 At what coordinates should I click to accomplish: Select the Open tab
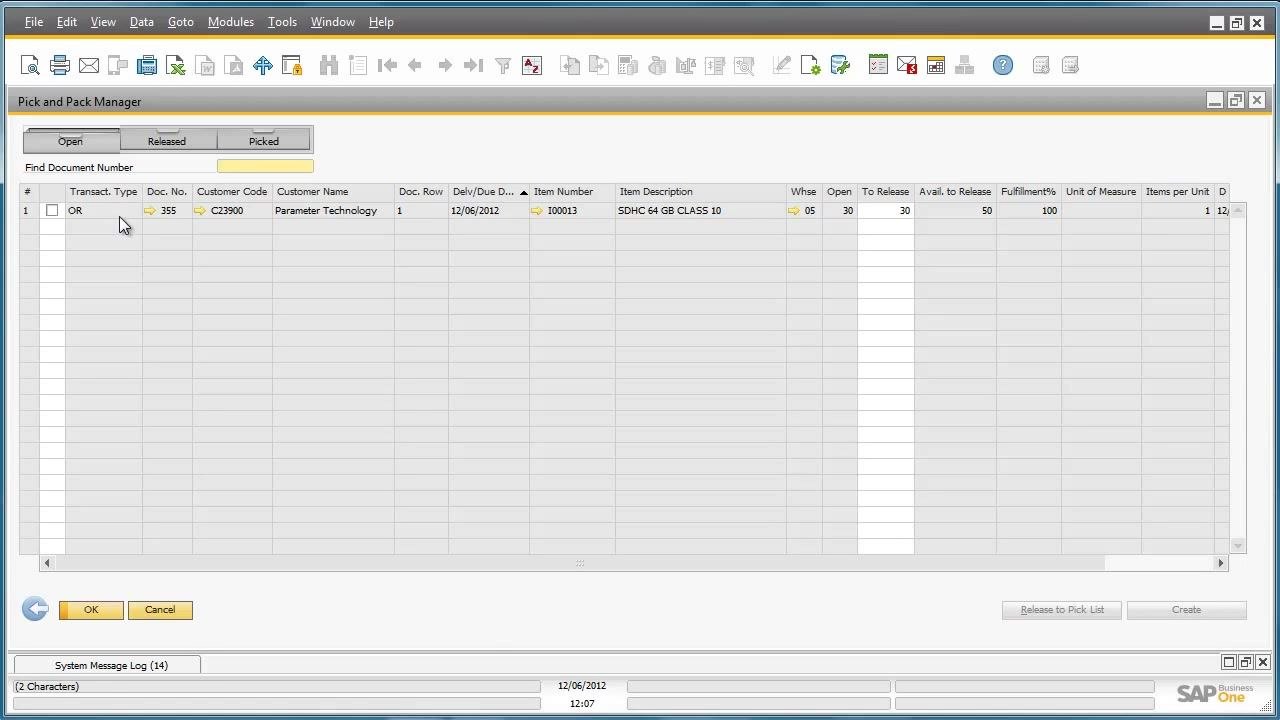71,140
